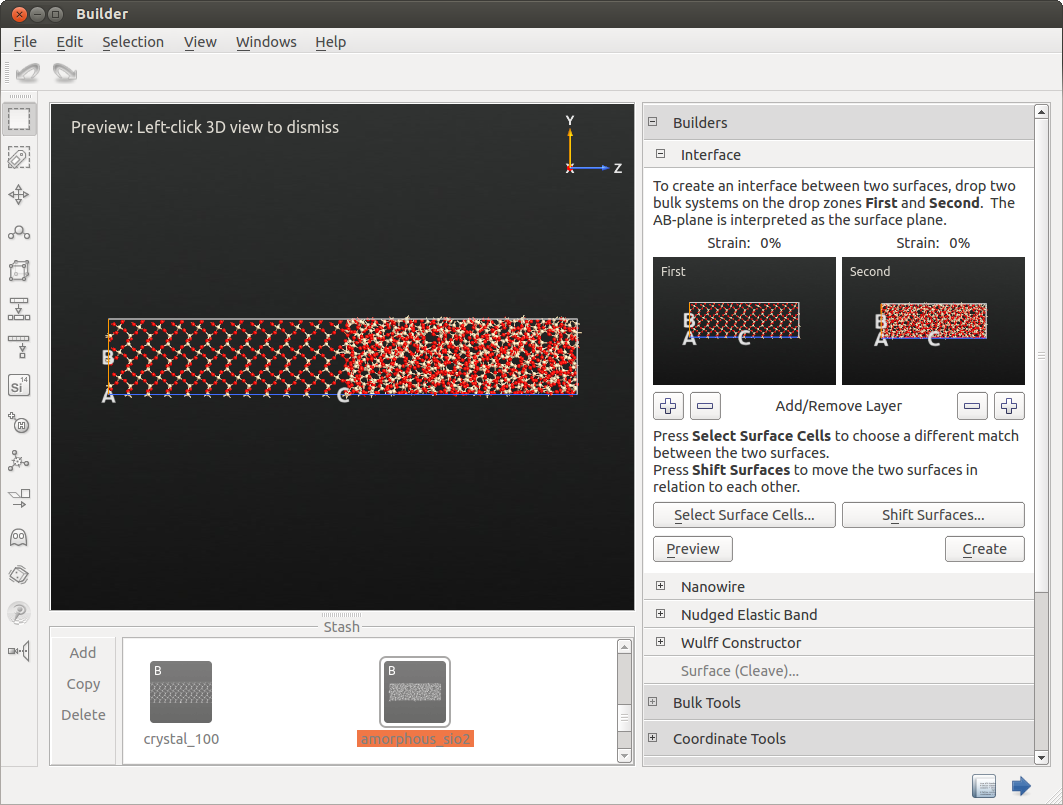Activate the move/translate atoms tool

click(19, 195)
